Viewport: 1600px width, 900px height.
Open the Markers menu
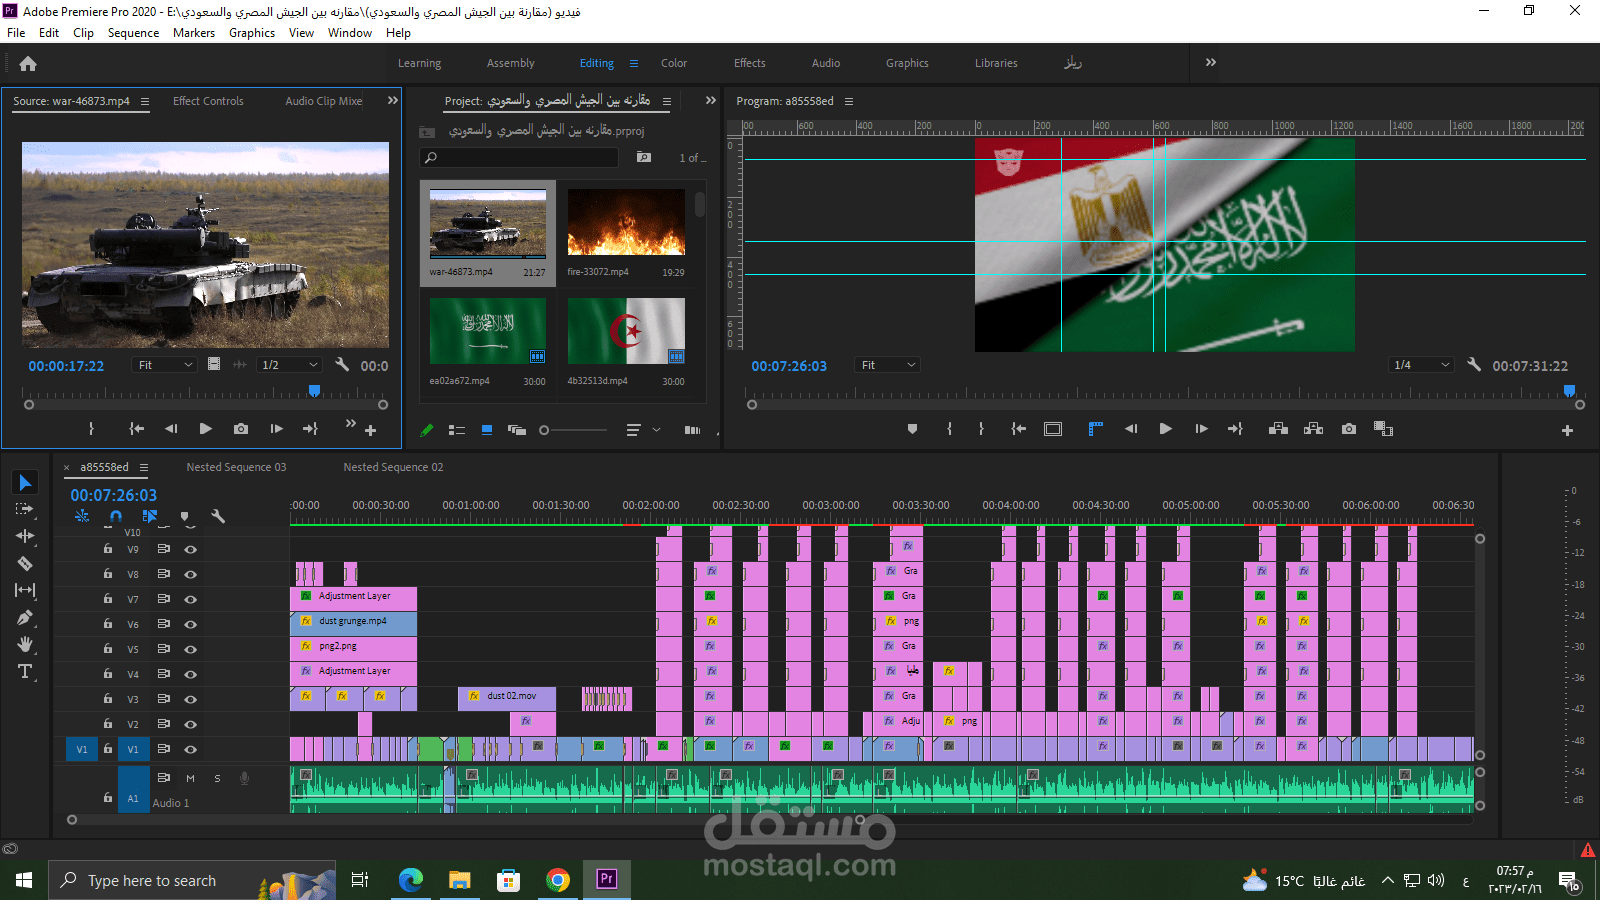[194, 33]
